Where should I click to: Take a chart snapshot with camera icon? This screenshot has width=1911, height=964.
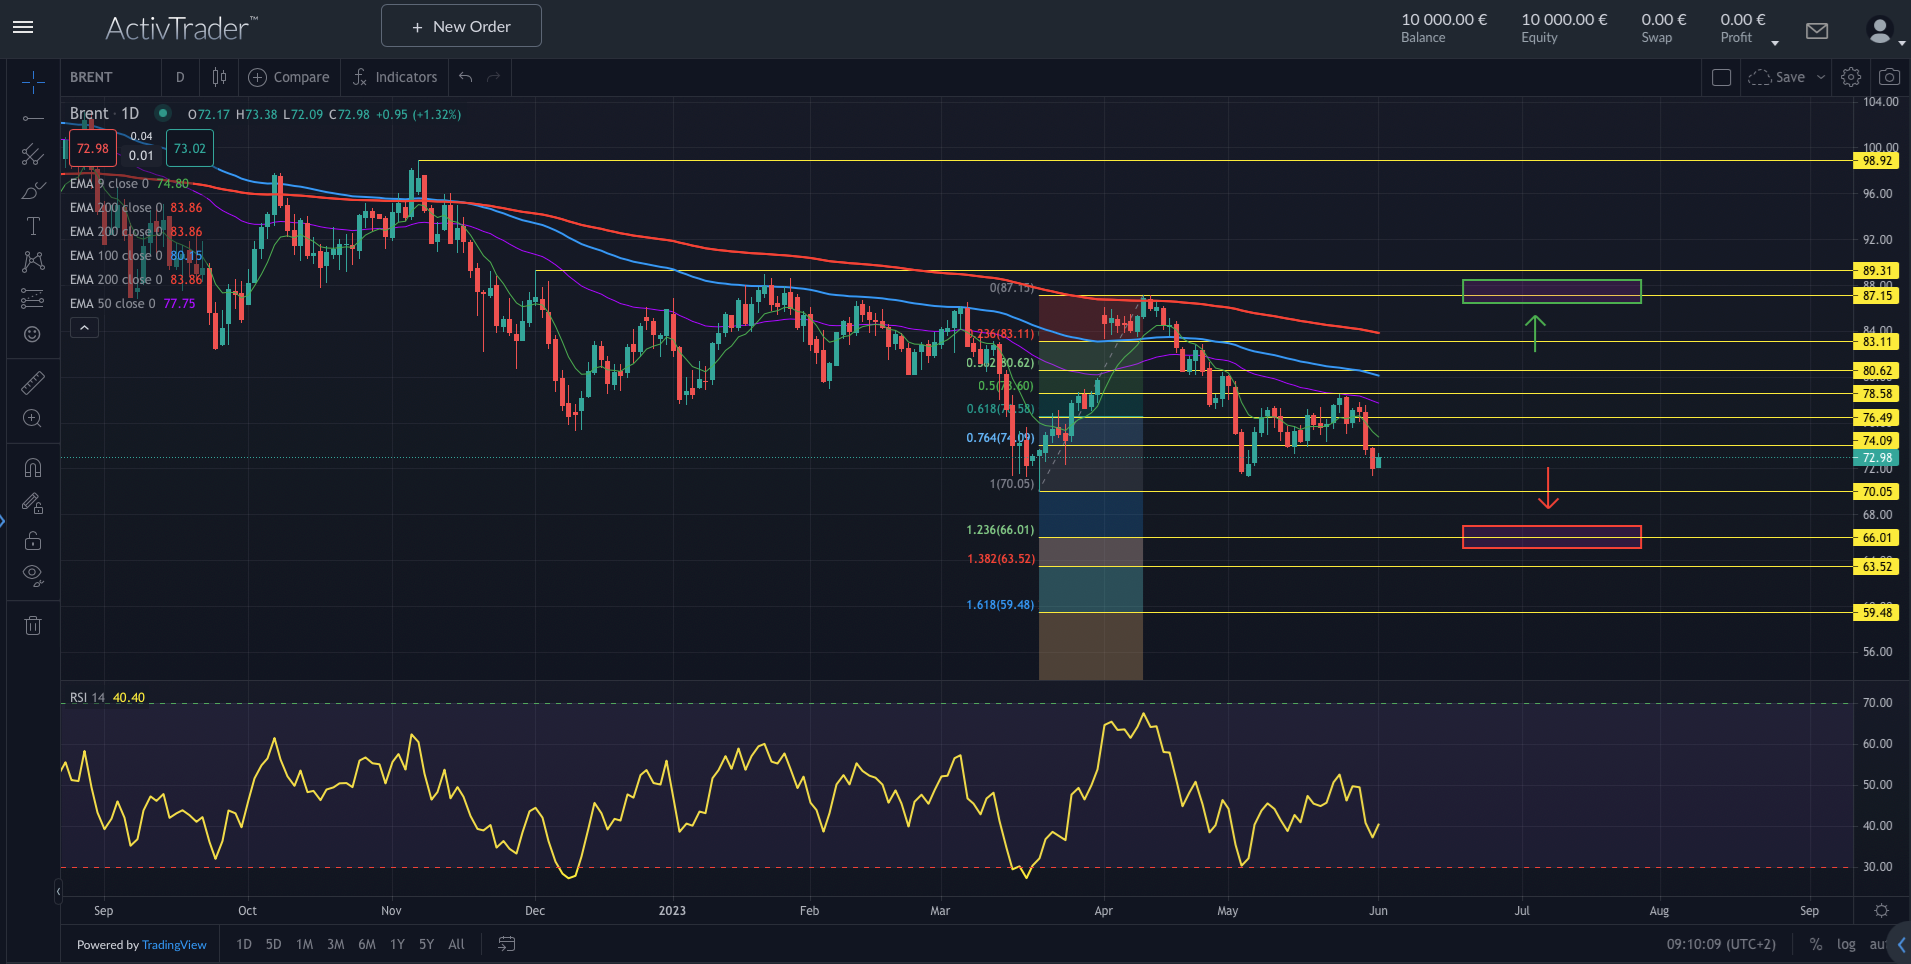click(1889, 77)
